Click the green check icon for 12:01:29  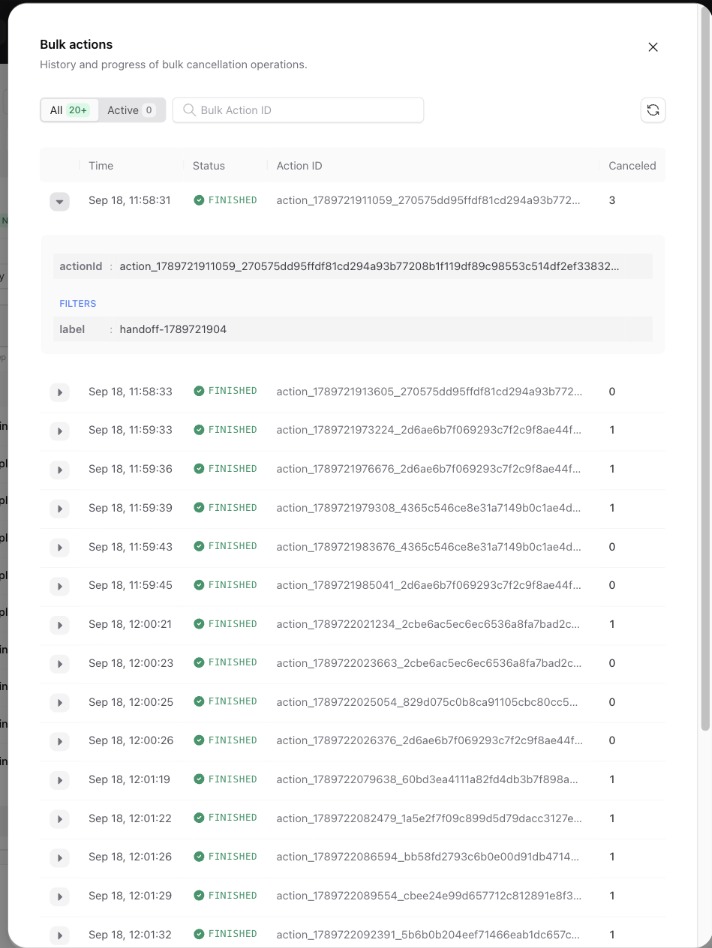pyautogui.click(x=199, y=895)
